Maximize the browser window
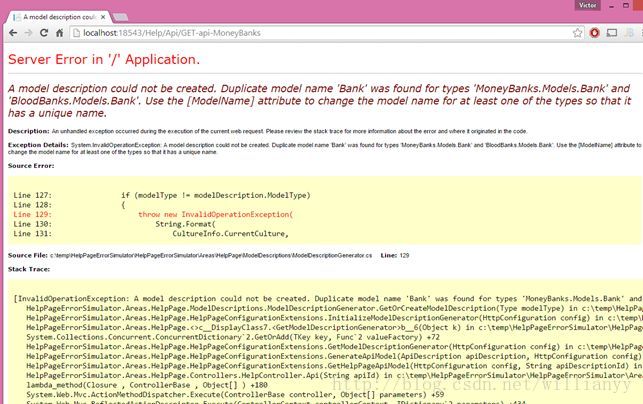The image size is (643, 404). pos(626,5)
